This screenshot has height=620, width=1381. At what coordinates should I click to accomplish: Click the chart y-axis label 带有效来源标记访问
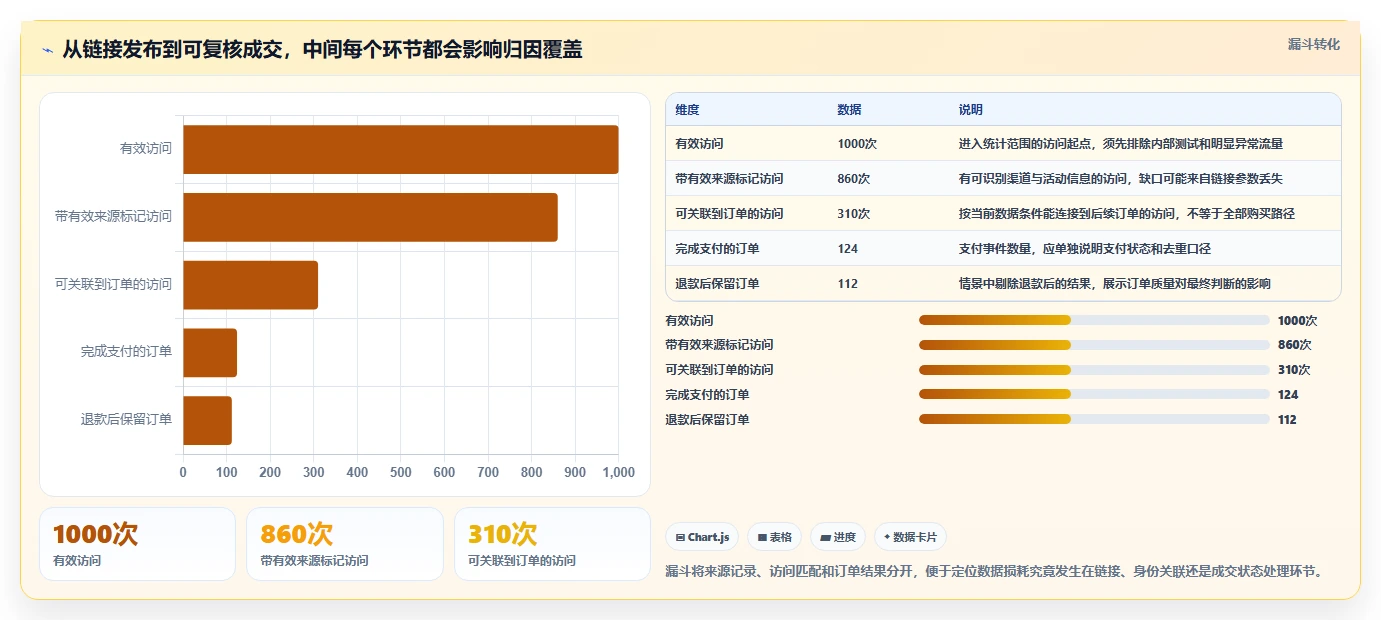tap(114, 217)
